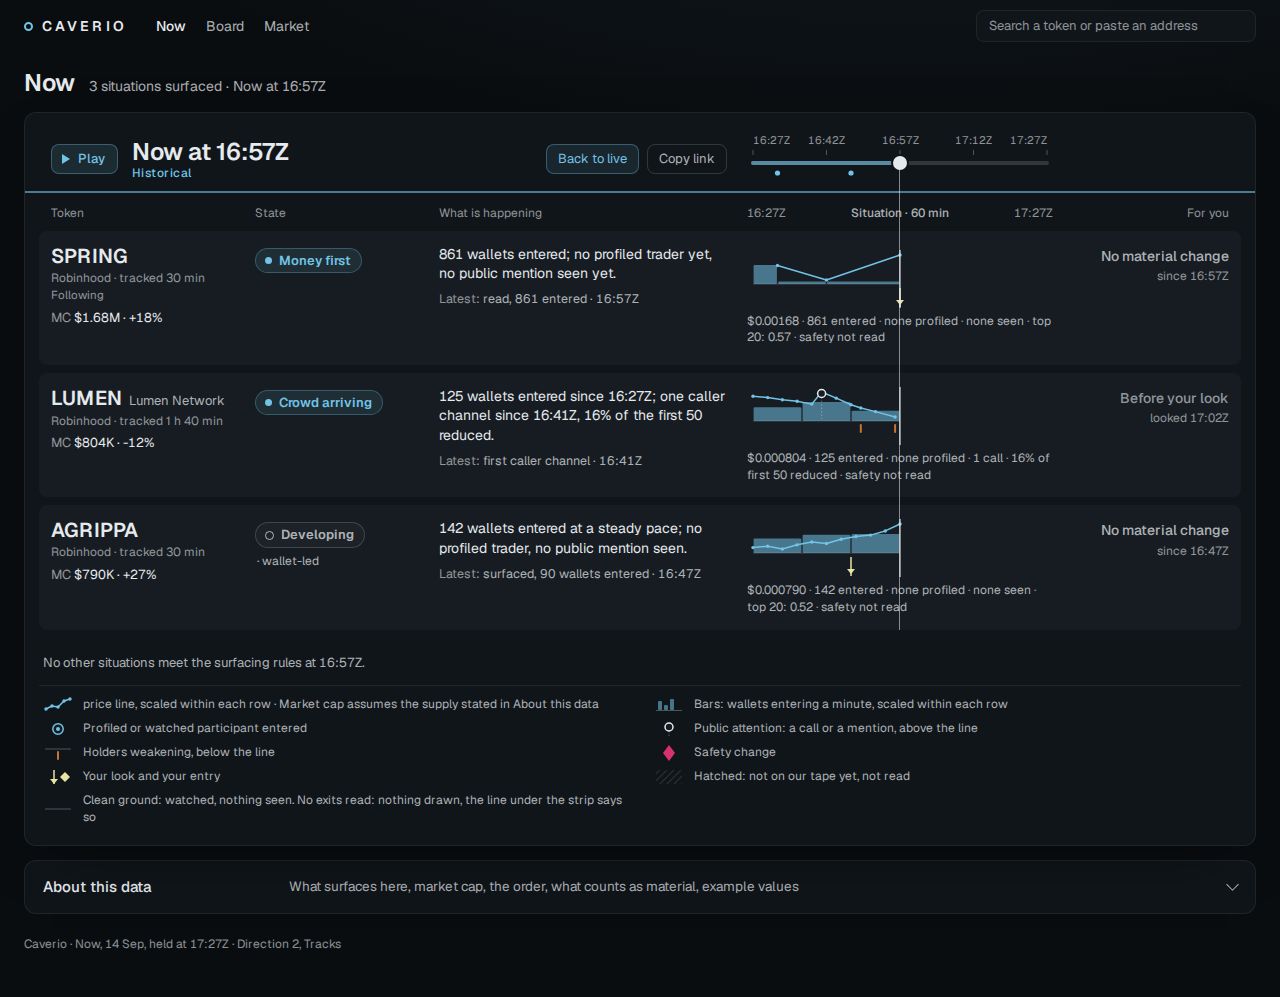
Task: Click the wallet bars legend icon
Action: [x=669, y=704]
